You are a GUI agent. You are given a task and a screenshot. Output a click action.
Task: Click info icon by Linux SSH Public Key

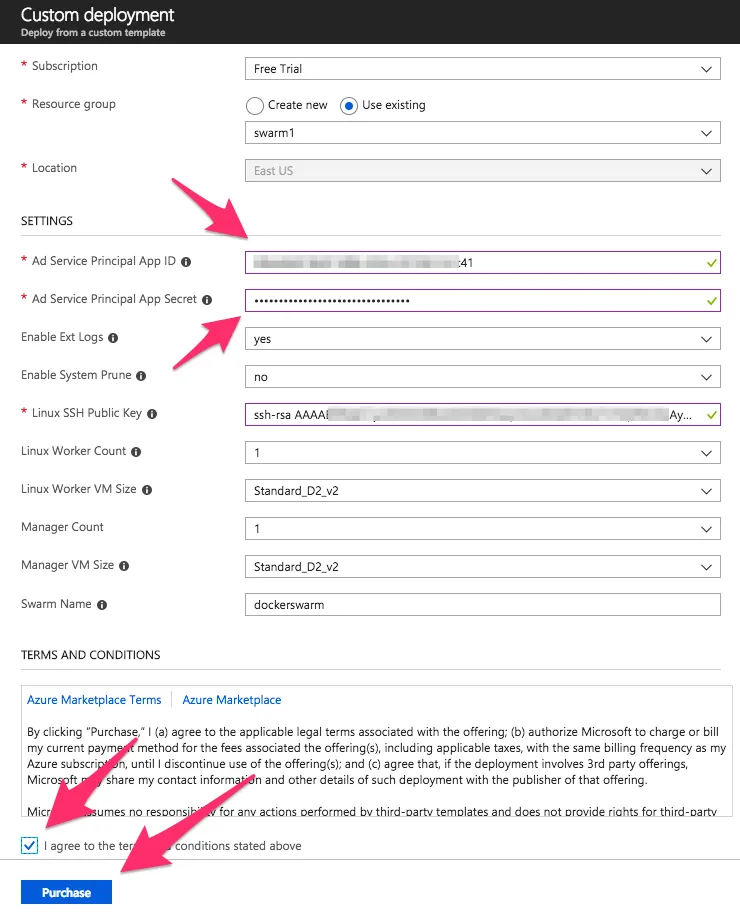(152, 414)
